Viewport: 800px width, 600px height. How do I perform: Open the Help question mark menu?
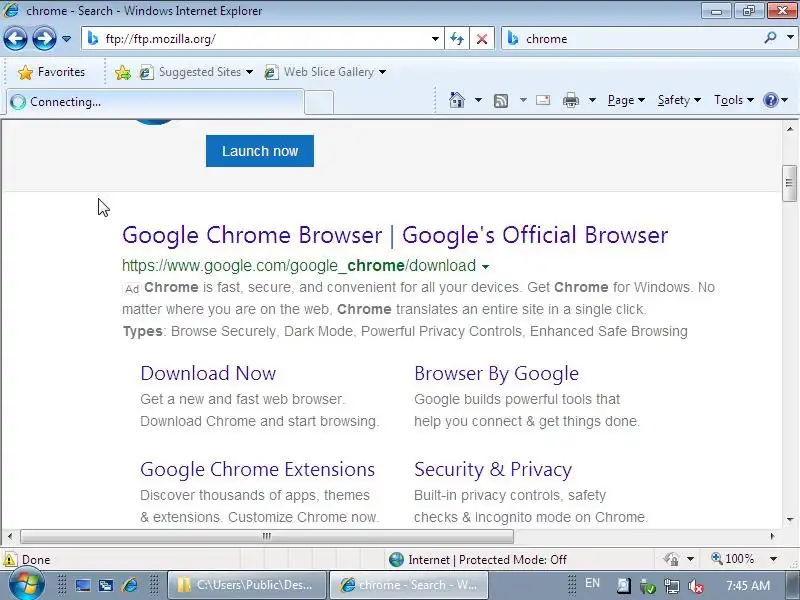776,100
